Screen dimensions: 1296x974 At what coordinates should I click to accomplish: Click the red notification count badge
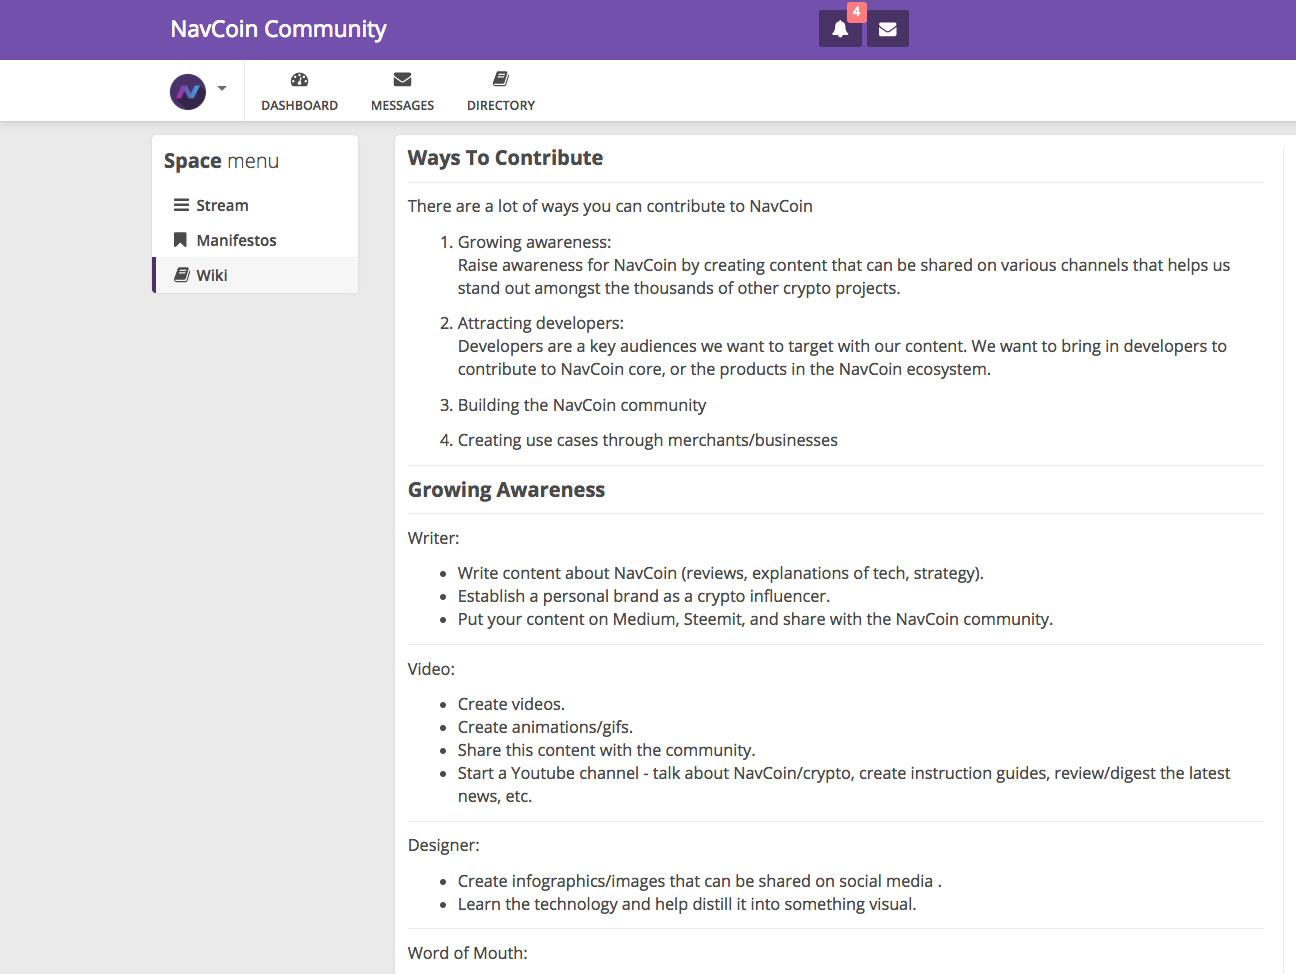856,12
